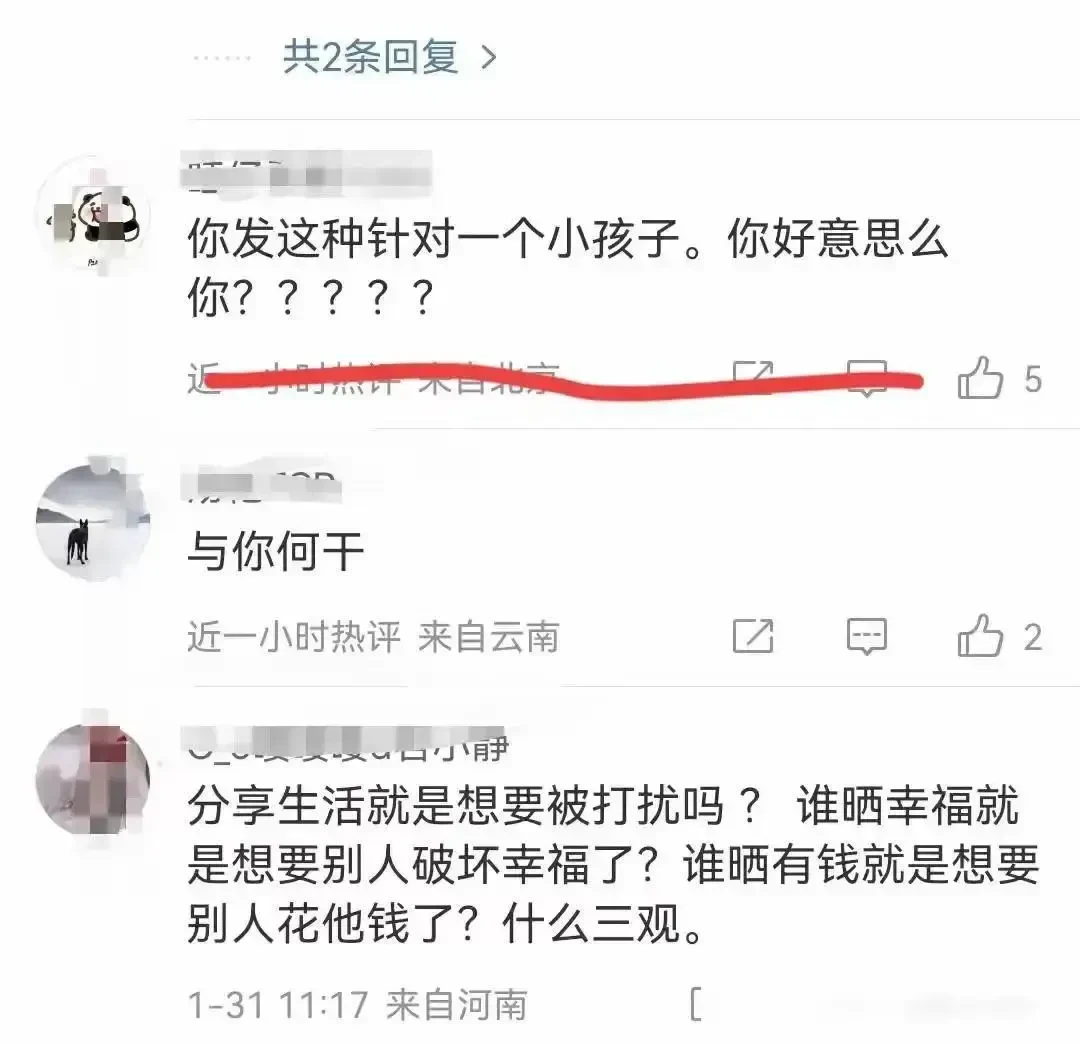Screen dimensions: 1080x1044
Task: Reply to the 你发这种针对一个小孩子 comment
Action: [x=866, y=378]
